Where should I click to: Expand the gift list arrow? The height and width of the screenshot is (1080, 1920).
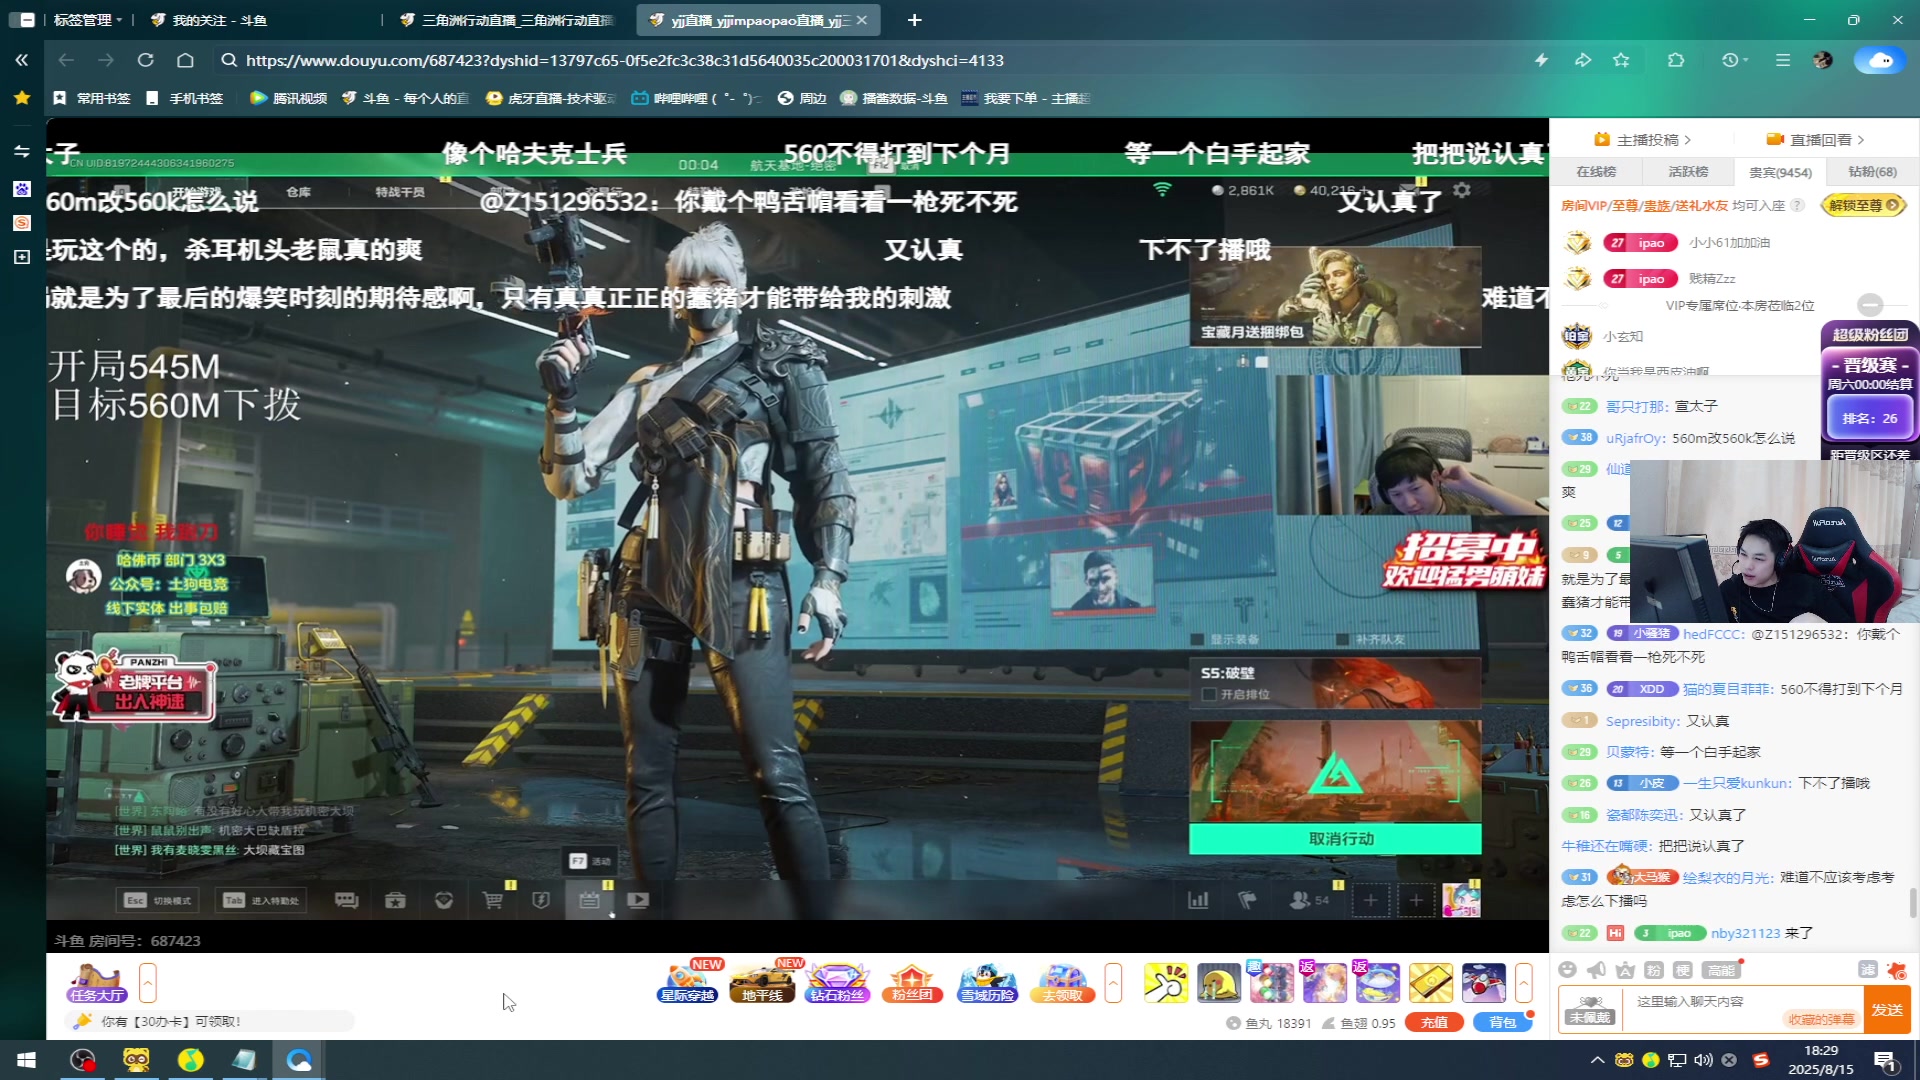(1524, 983)
